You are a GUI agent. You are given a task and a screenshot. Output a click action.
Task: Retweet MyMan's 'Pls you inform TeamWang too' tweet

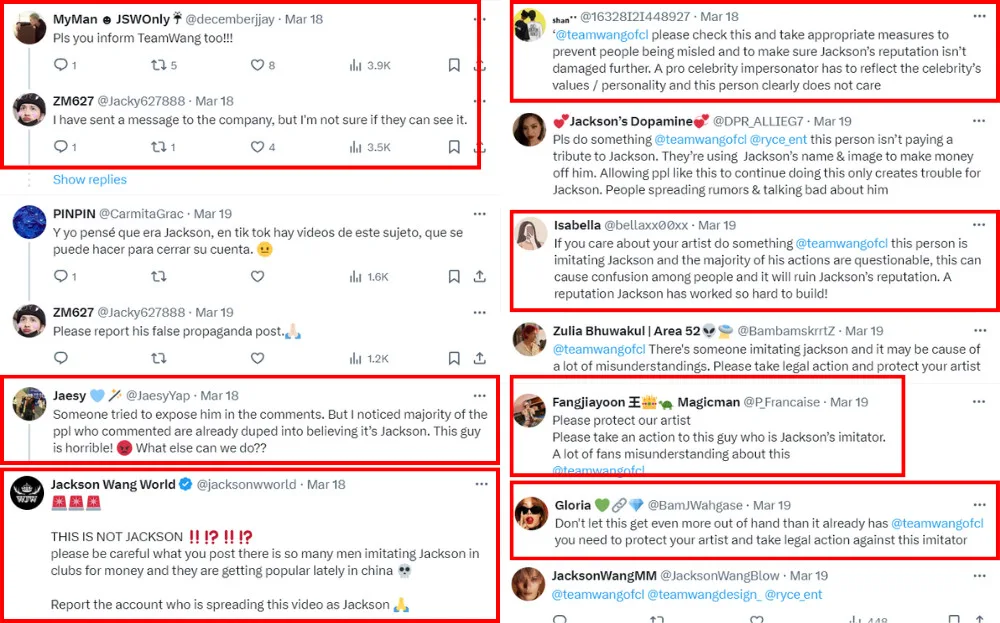(158, 65)
